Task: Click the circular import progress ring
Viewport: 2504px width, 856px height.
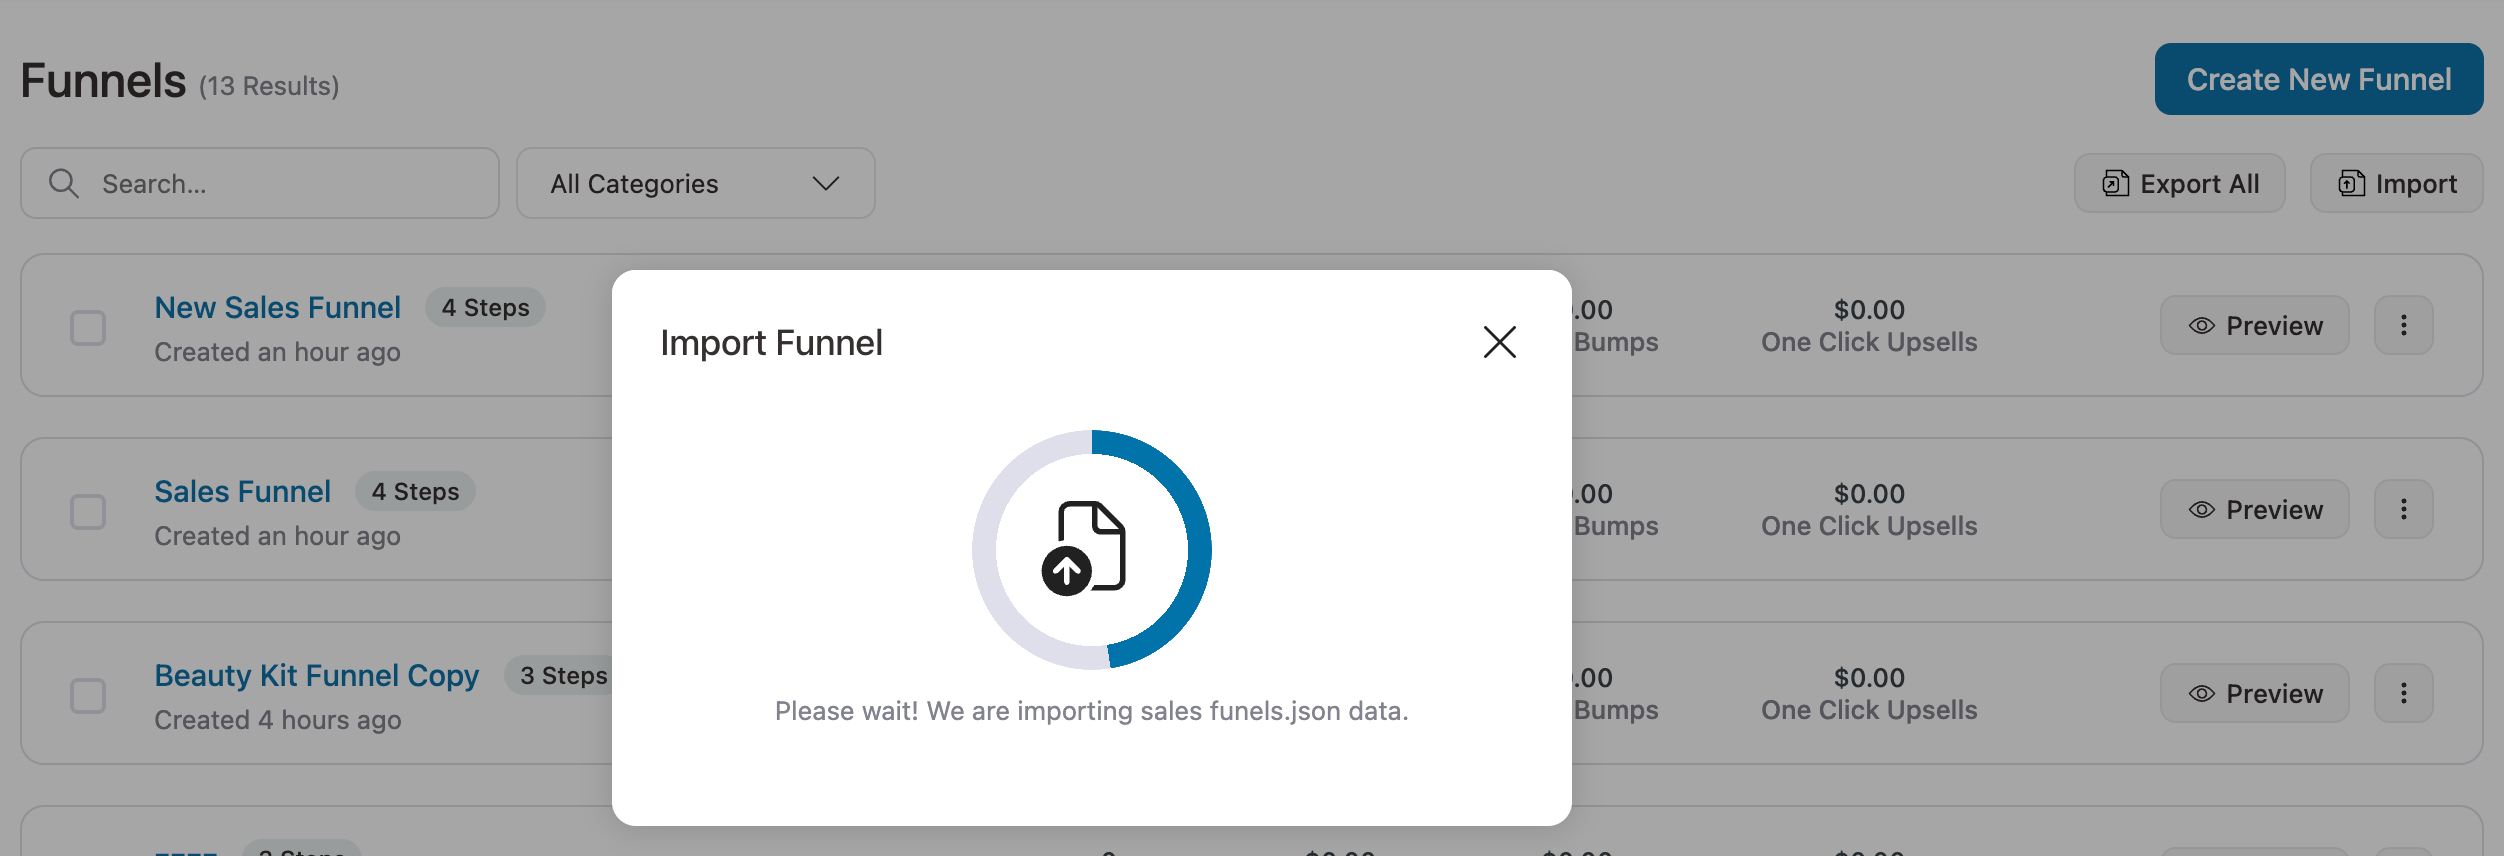Action: 1092,549
